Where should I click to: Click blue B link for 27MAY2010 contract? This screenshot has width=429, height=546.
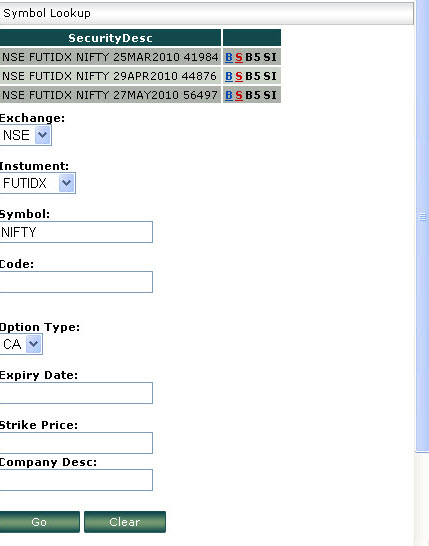(x=229, y=95)
